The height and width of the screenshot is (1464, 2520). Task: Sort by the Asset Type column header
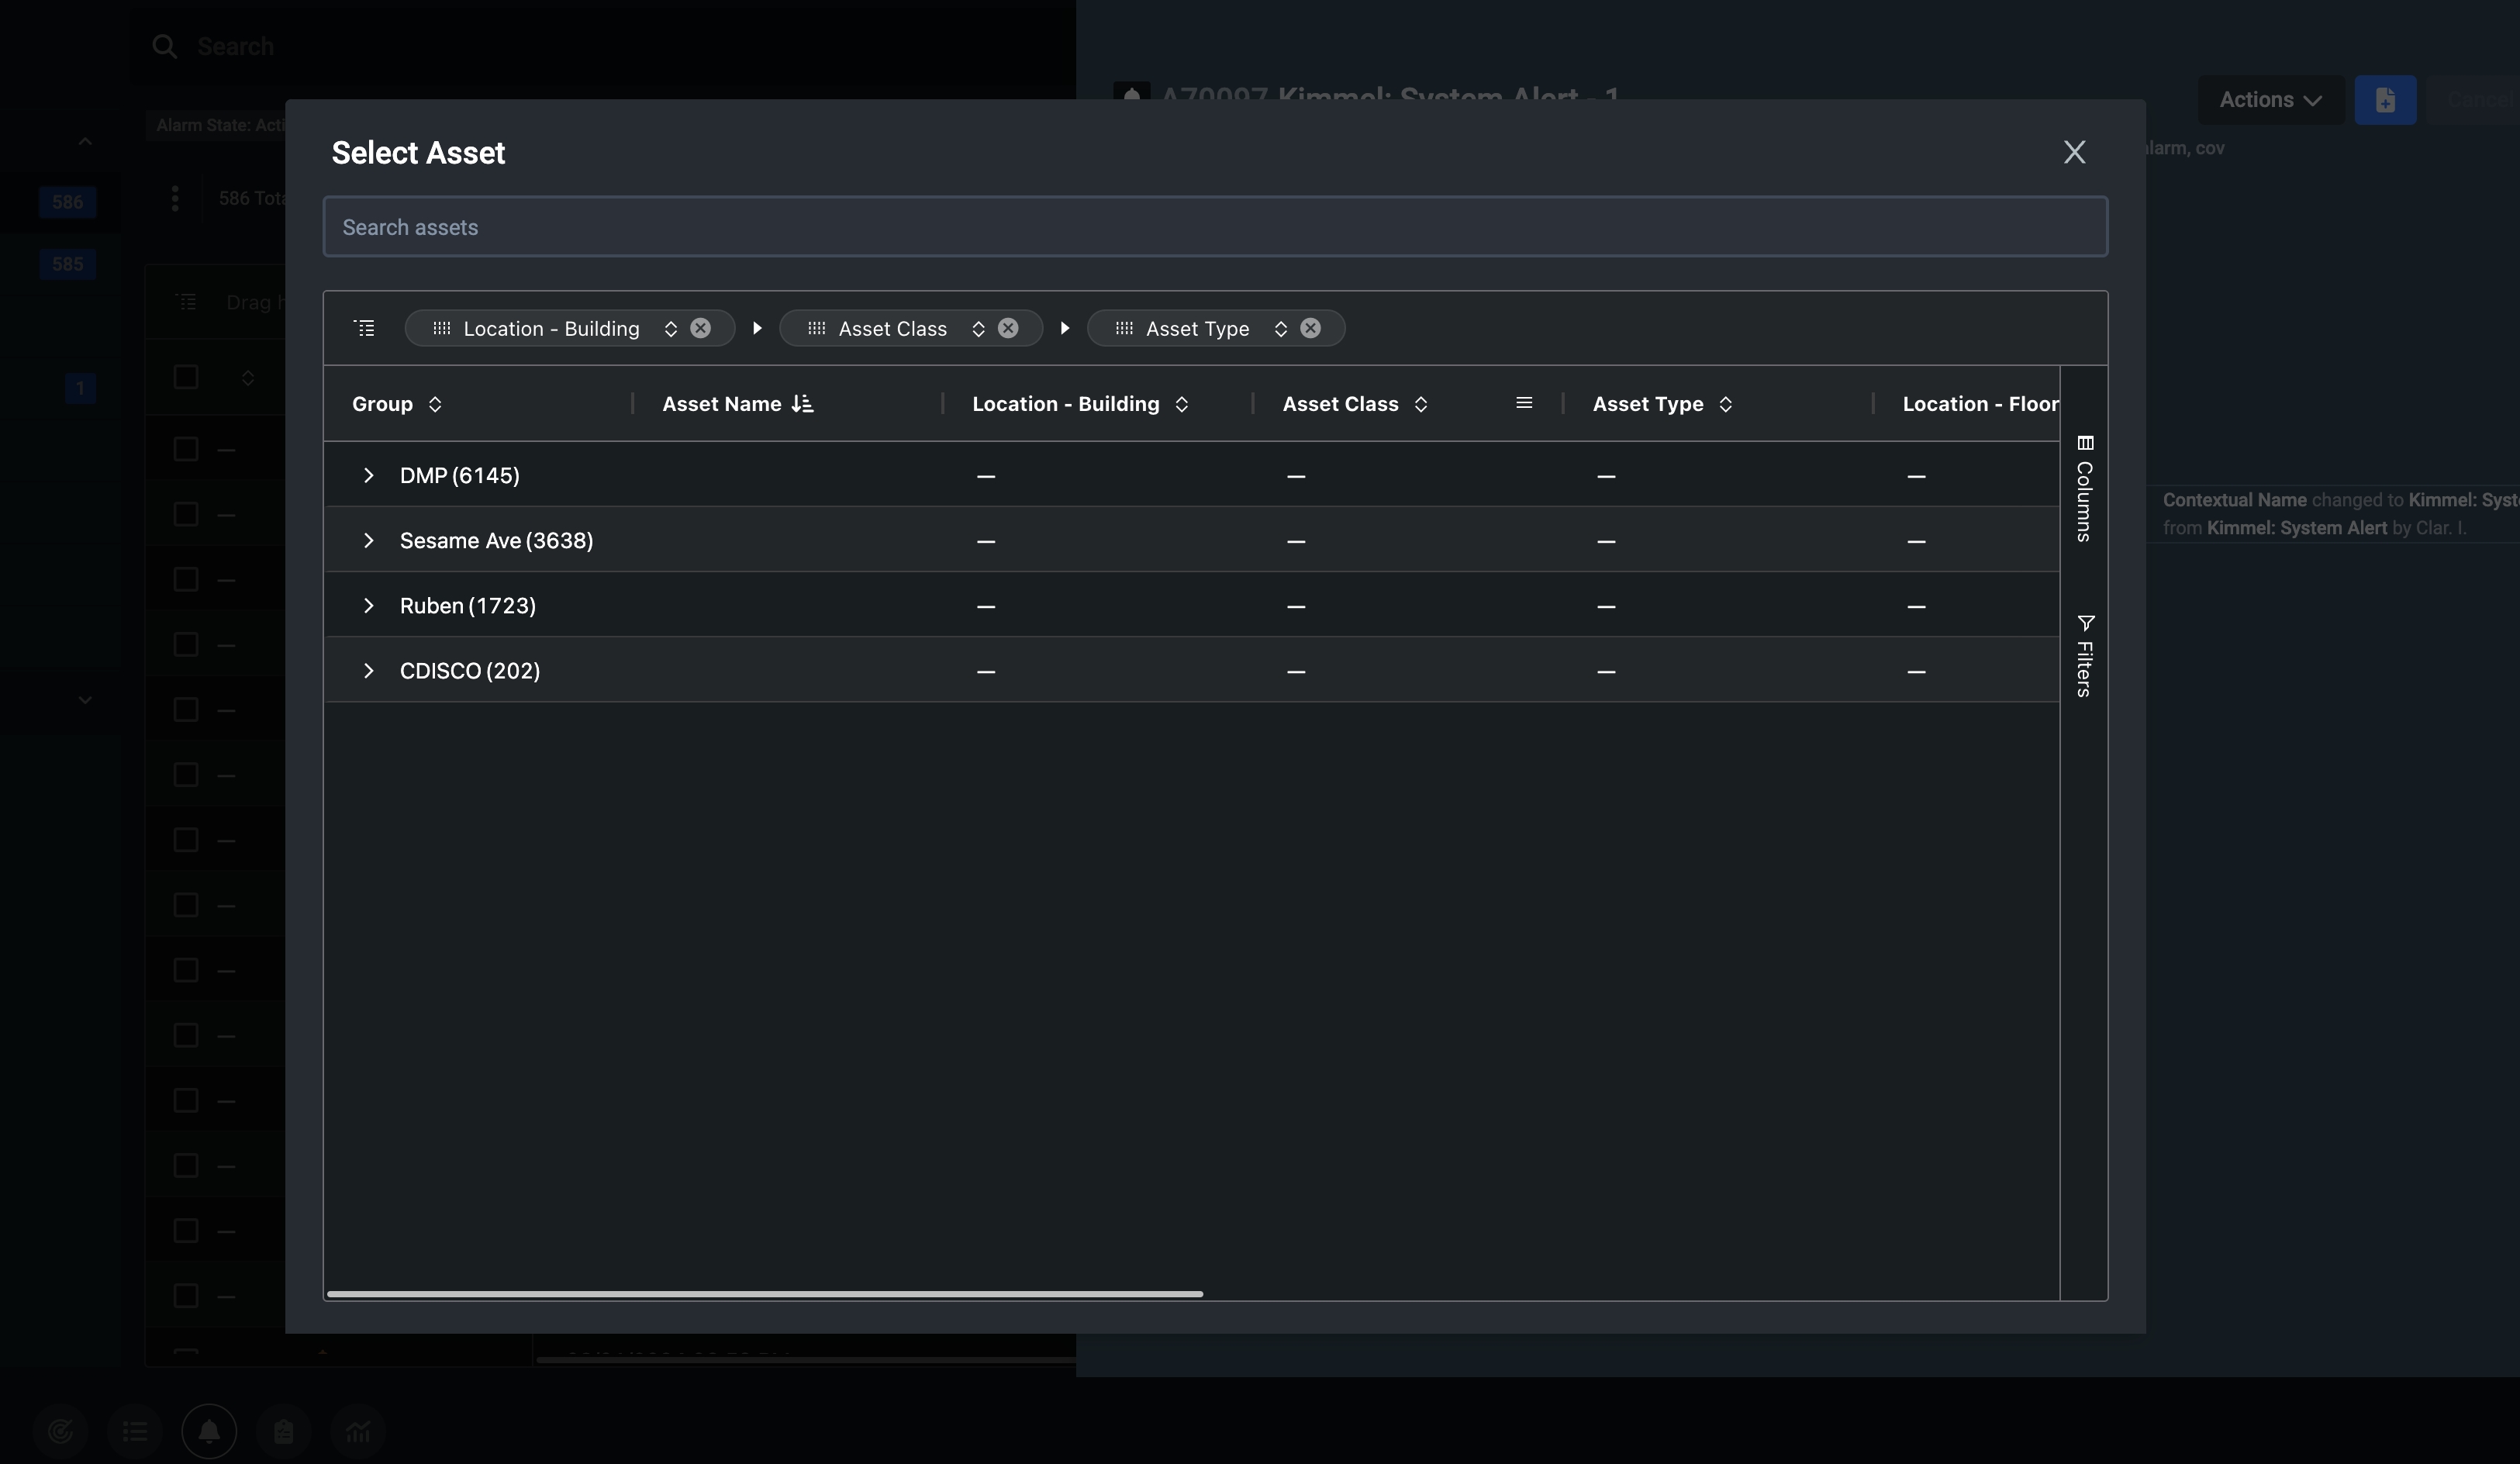pos(1647,404)
